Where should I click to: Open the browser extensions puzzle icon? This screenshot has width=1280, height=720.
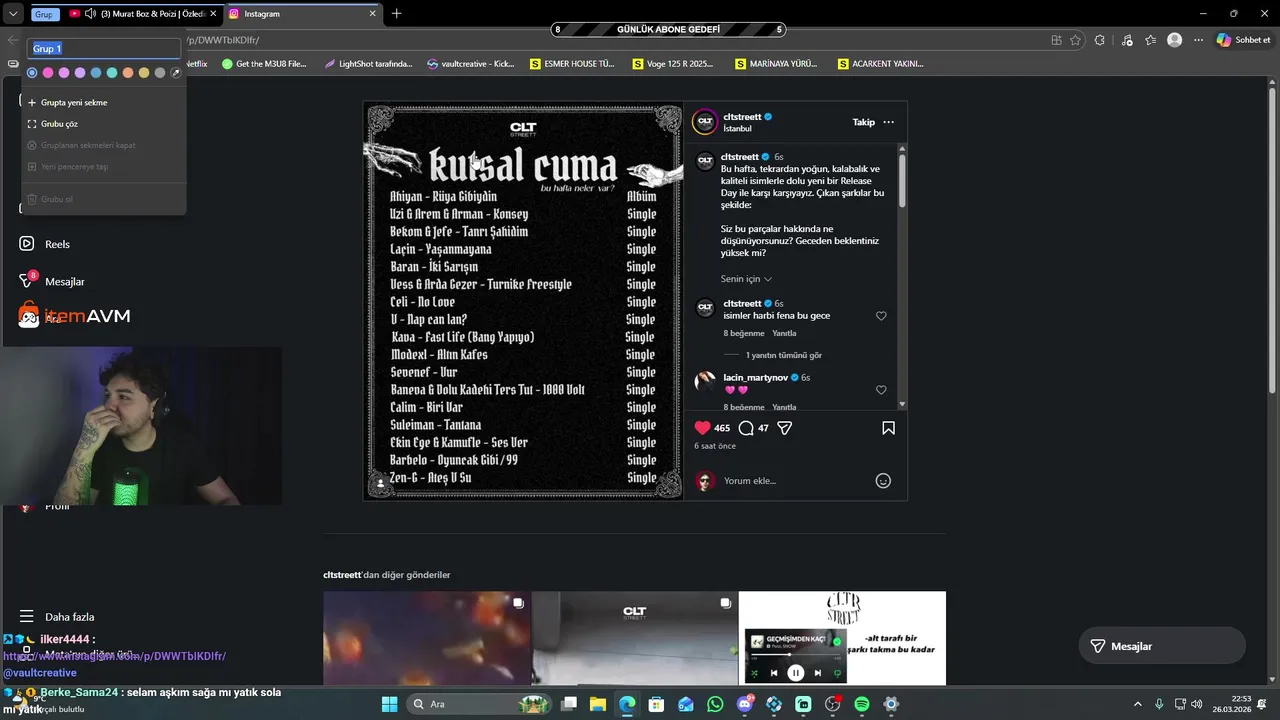tap(1100, 40)
